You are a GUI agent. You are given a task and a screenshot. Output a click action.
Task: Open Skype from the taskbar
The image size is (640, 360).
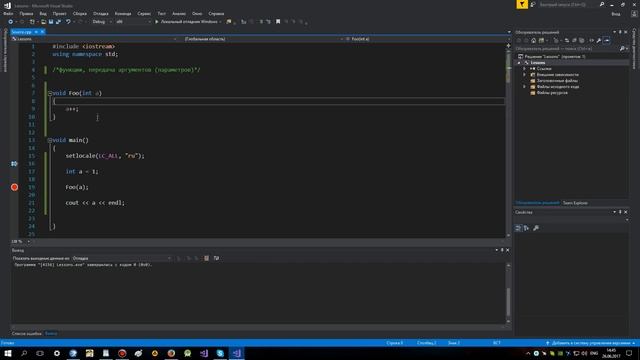220,353
